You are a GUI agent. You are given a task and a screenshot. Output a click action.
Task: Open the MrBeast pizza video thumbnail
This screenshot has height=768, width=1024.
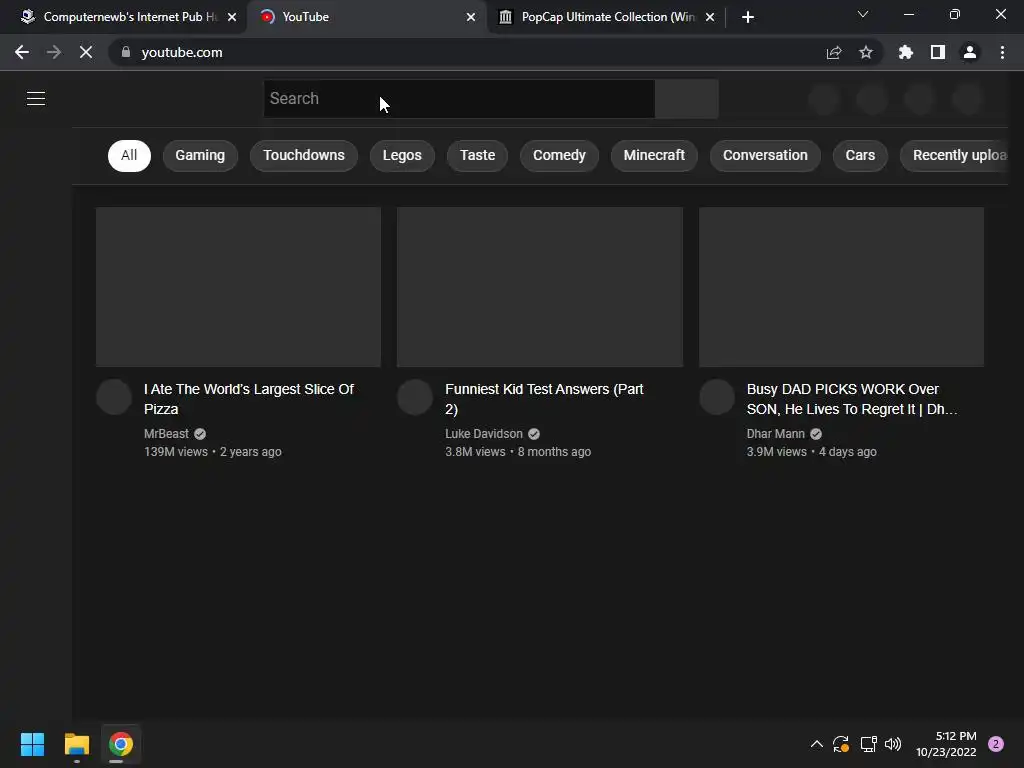point(238,287)
